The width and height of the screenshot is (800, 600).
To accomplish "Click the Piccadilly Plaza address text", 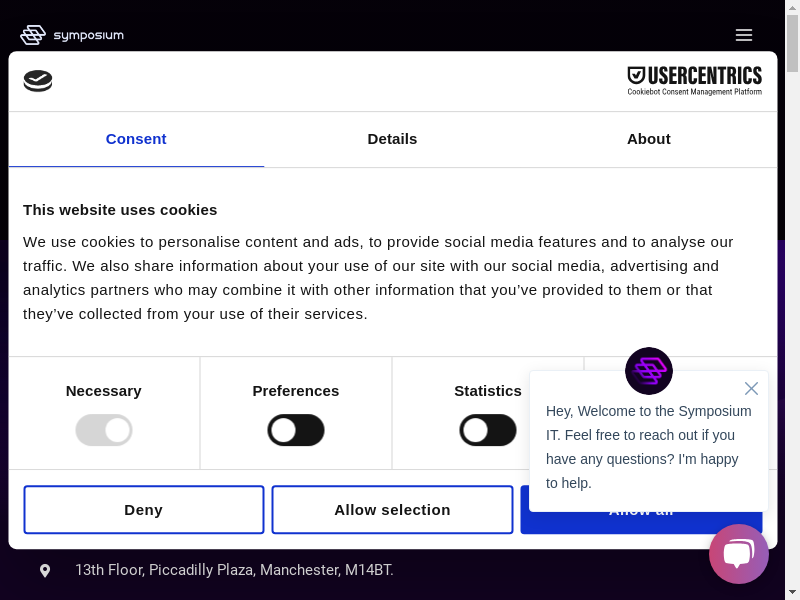I will point(234,570).
